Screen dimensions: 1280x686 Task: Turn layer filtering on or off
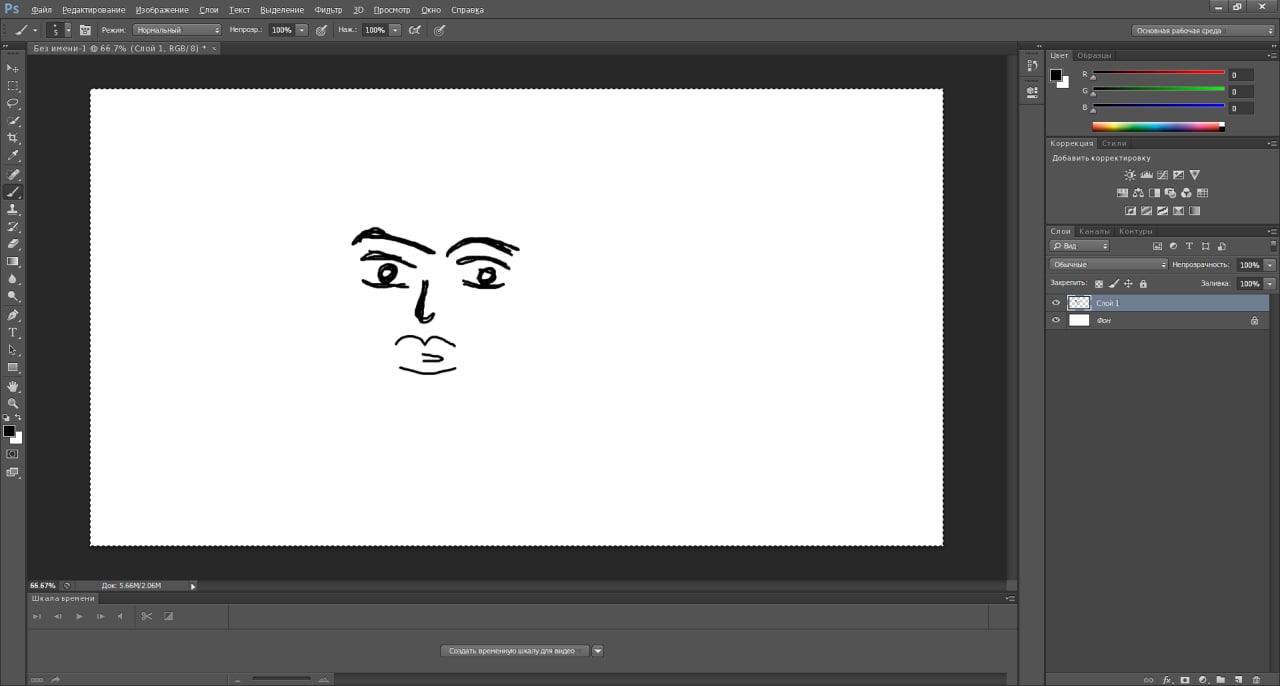(1272, 244)
